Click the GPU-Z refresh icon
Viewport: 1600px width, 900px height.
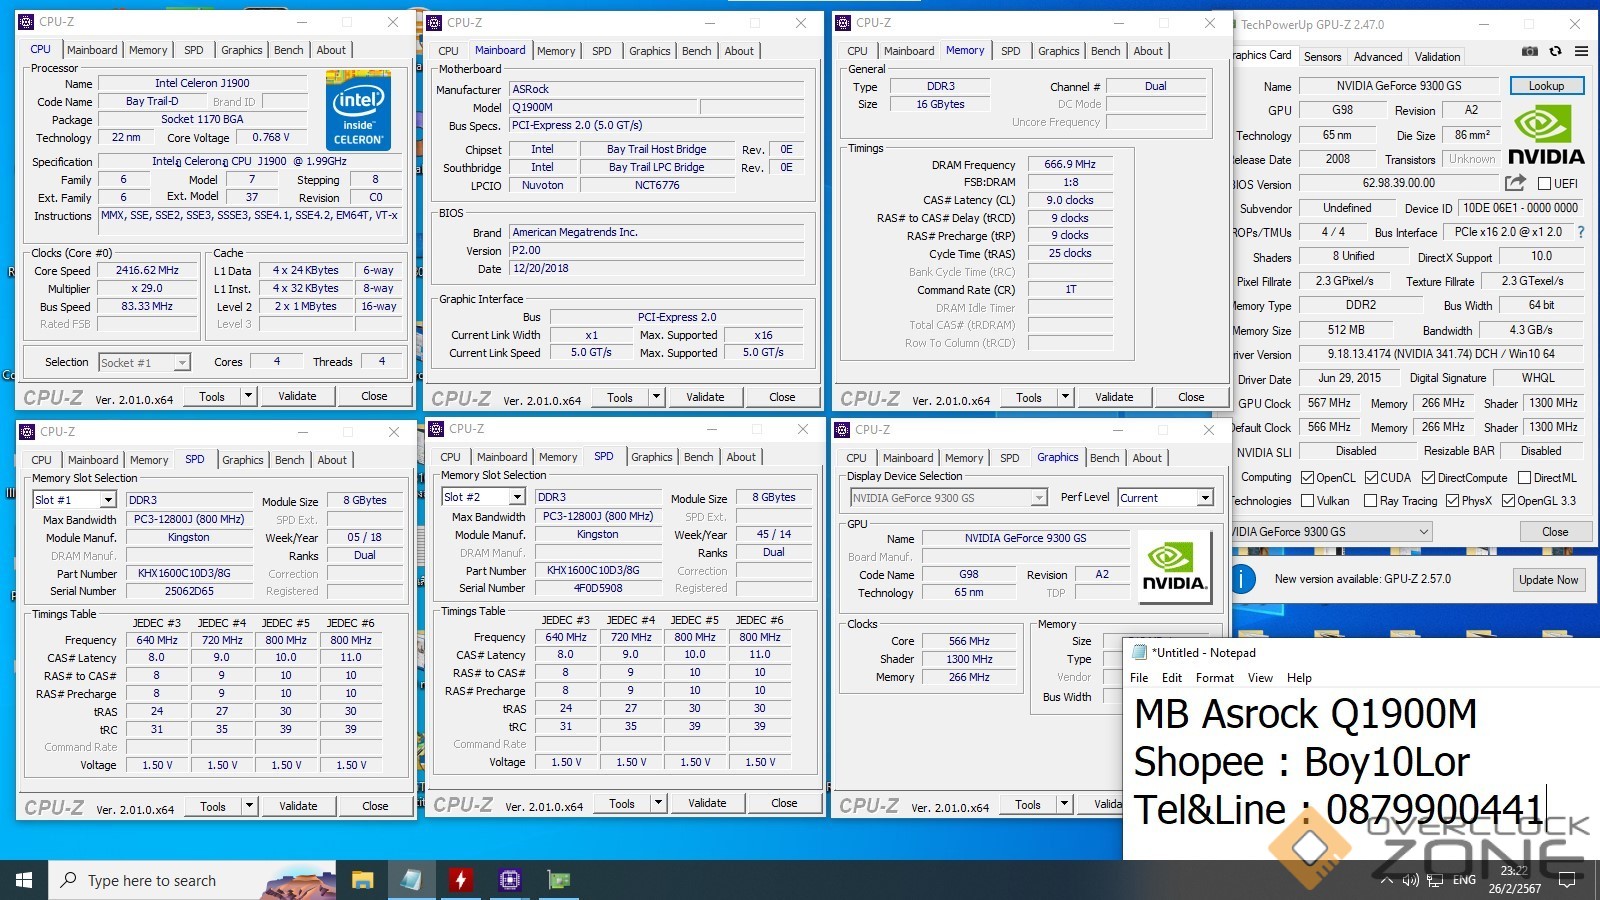1555,52
